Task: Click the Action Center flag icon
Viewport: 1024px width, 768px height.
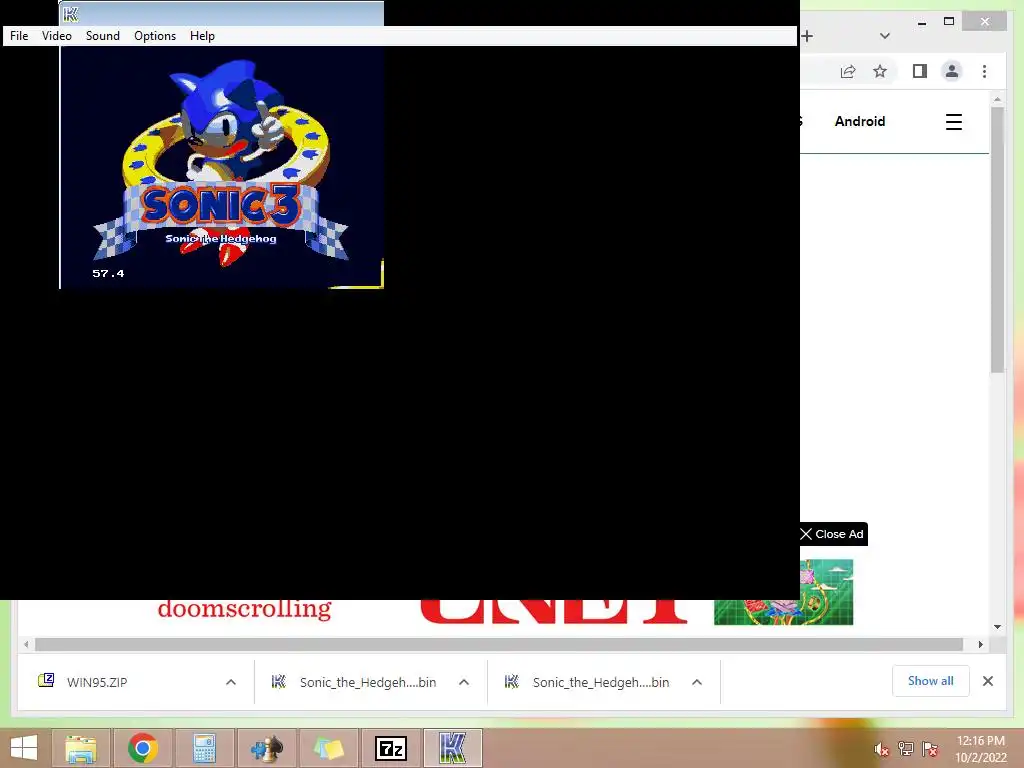Action: coord(930,749)
